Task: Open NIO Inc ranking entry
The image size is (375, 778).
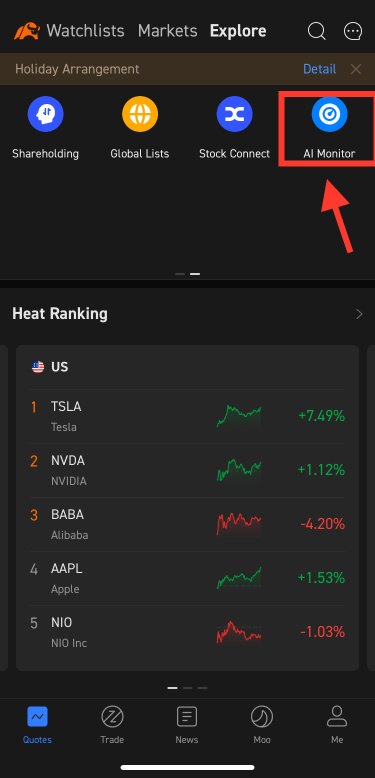Action: click(188, 633)
